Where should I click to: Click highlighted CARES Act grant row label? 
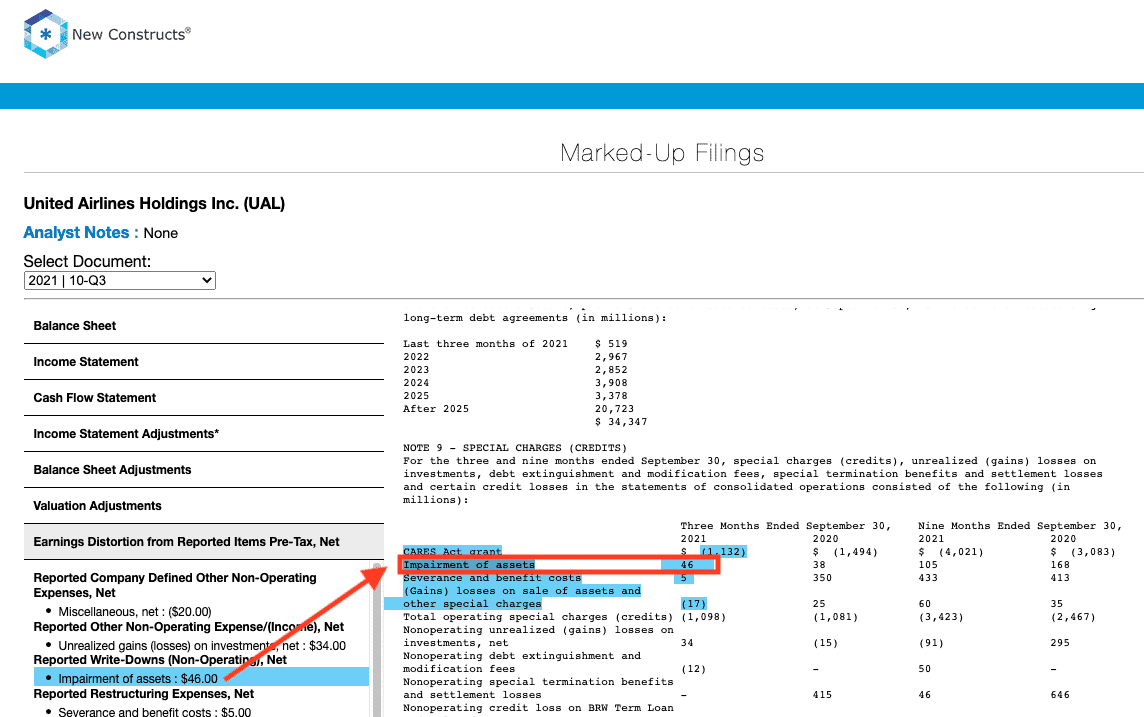452,551
